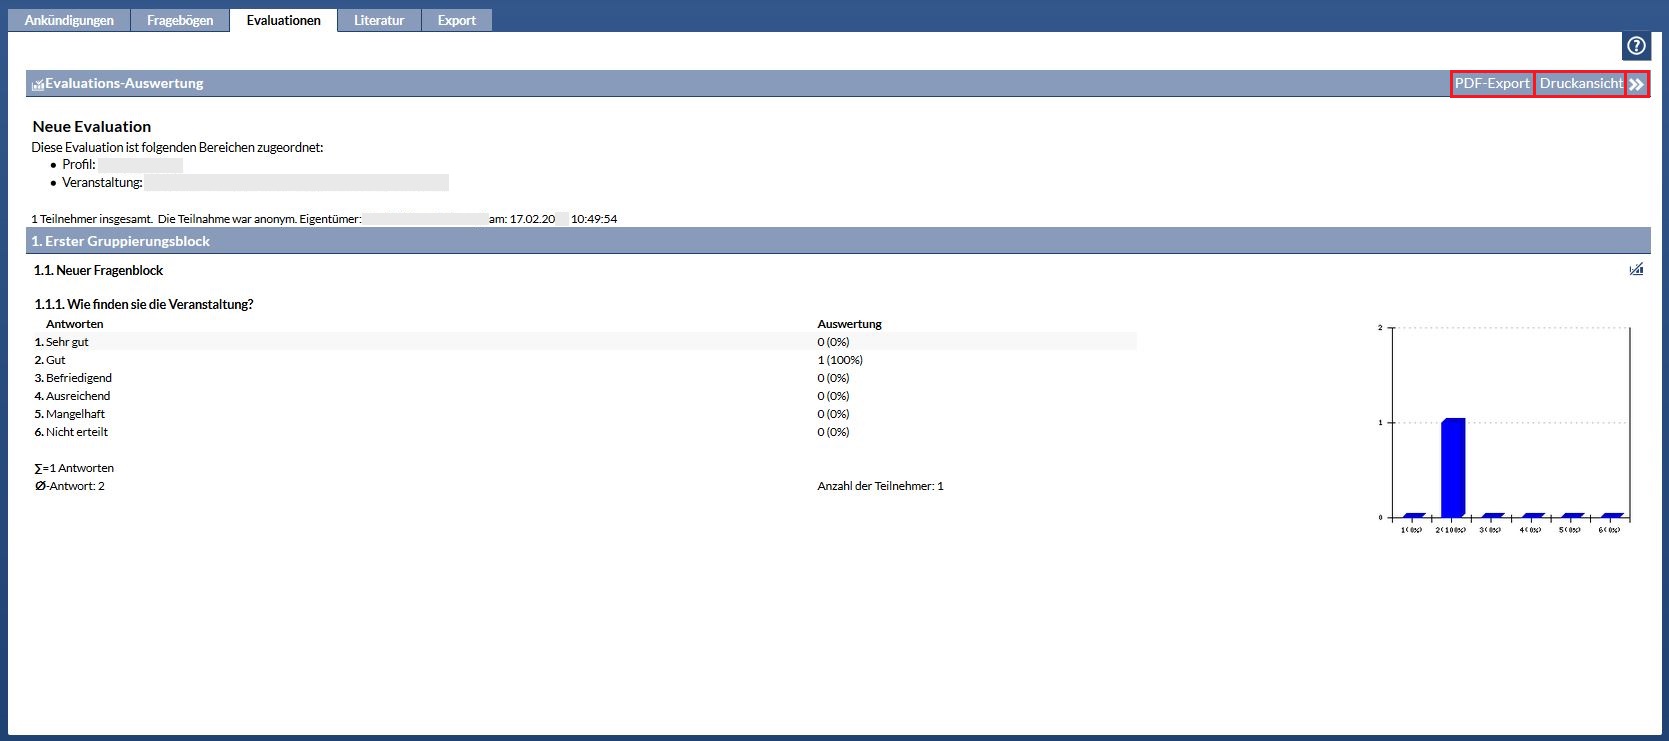Screen dimensions: 1669x741
Task: Select the 'Sehr gut' answer row
Action: pos(67,342)
